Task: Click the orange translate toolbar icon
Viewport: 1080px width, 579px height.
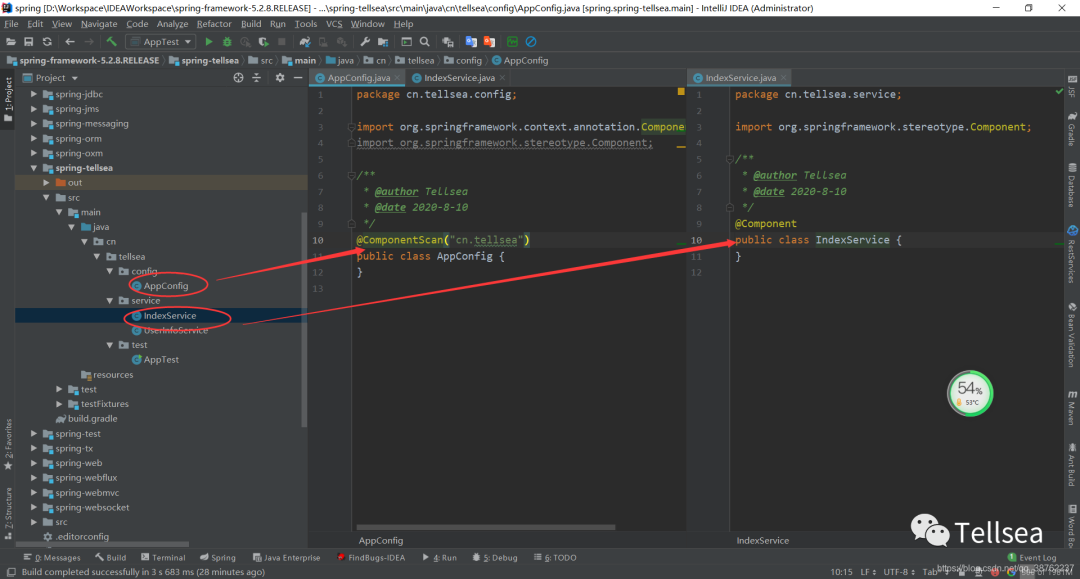Action: coord(489,42)
